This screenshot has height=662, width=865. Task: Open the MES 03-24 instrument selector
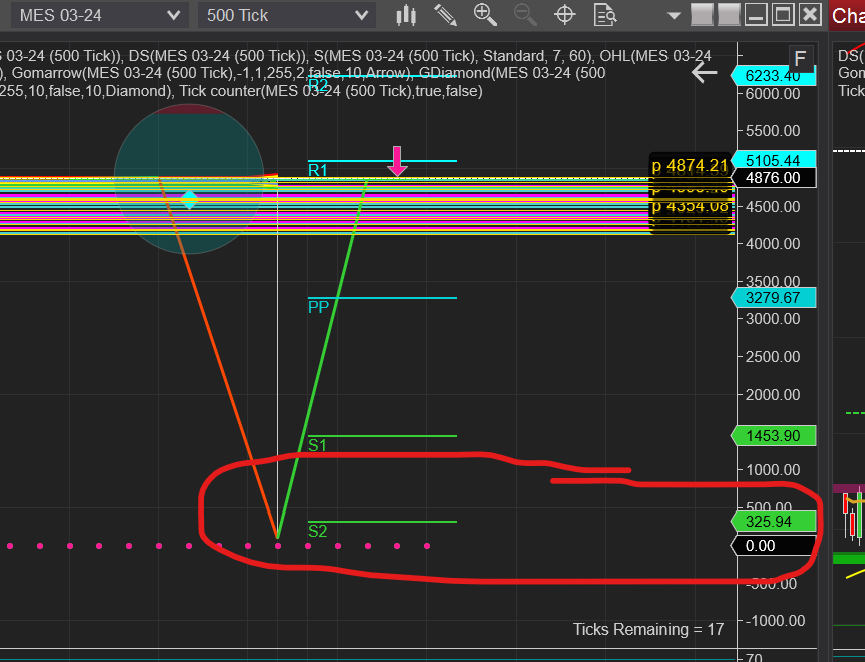coord(100,15)
